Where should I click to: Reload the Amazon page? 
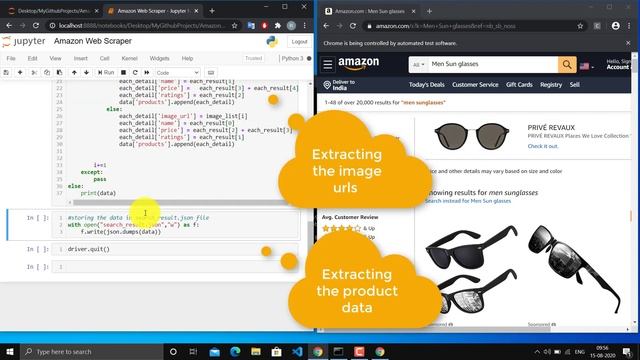click(353, 26)
